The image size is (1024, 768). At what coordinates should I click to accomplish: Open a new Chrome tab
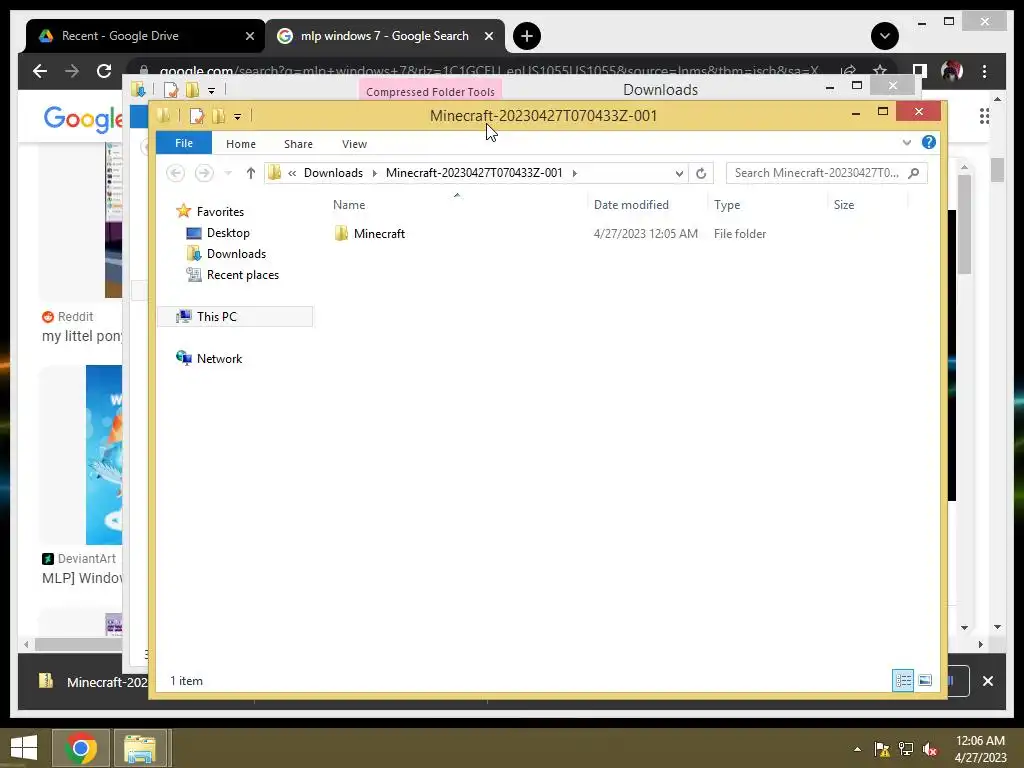526,36
